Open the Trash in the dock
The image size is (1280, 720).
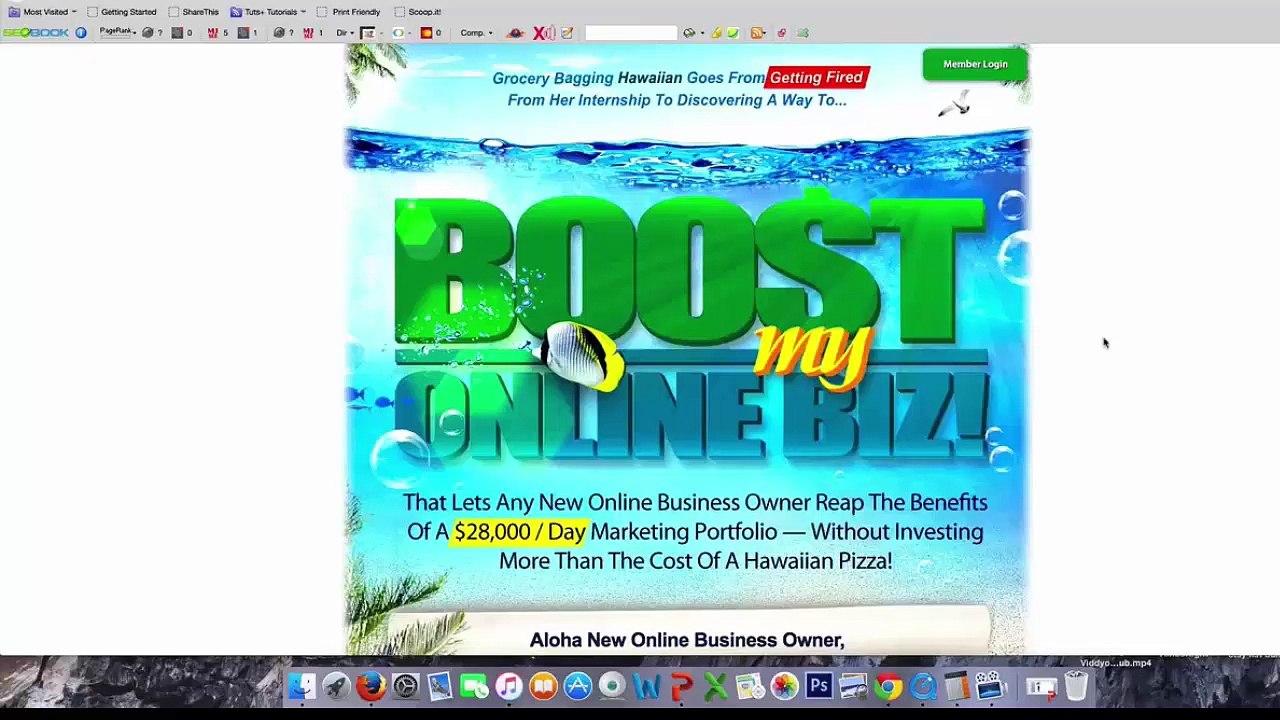[1076, 686]
